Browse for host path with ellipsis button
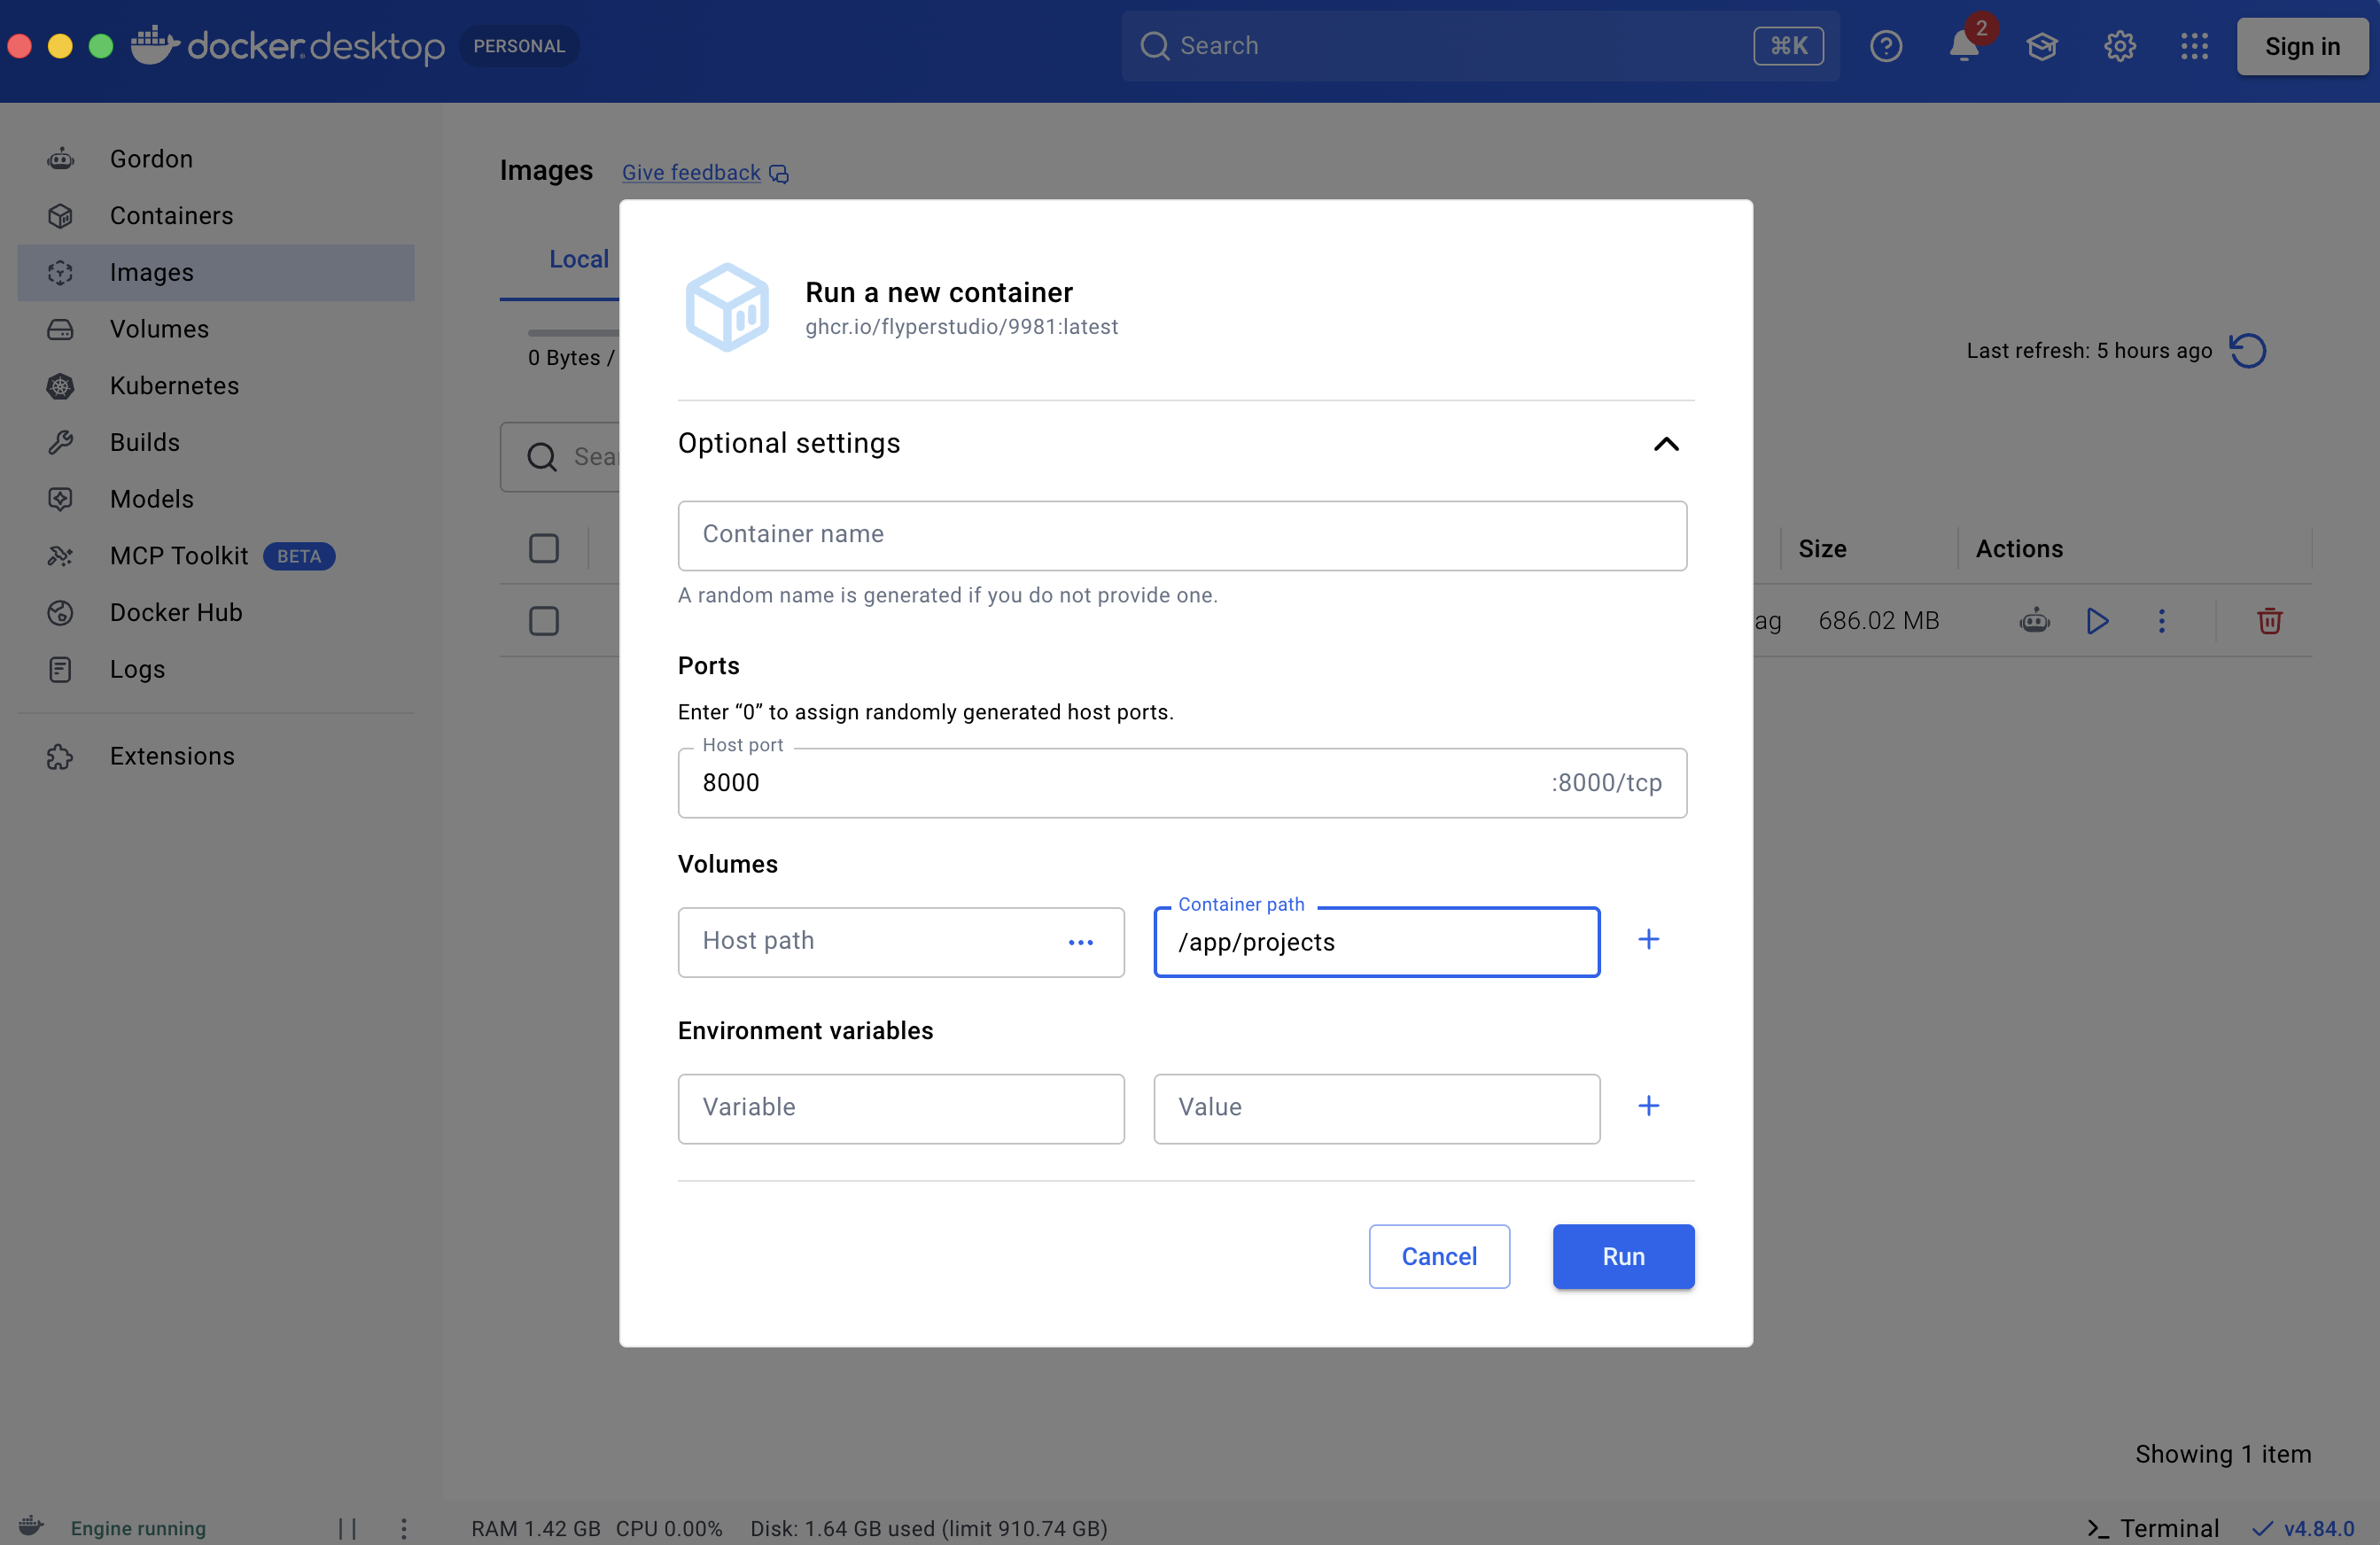Image resolution: width=2380 pixels, height=1545 pixels. click(x=1081, y=943)
